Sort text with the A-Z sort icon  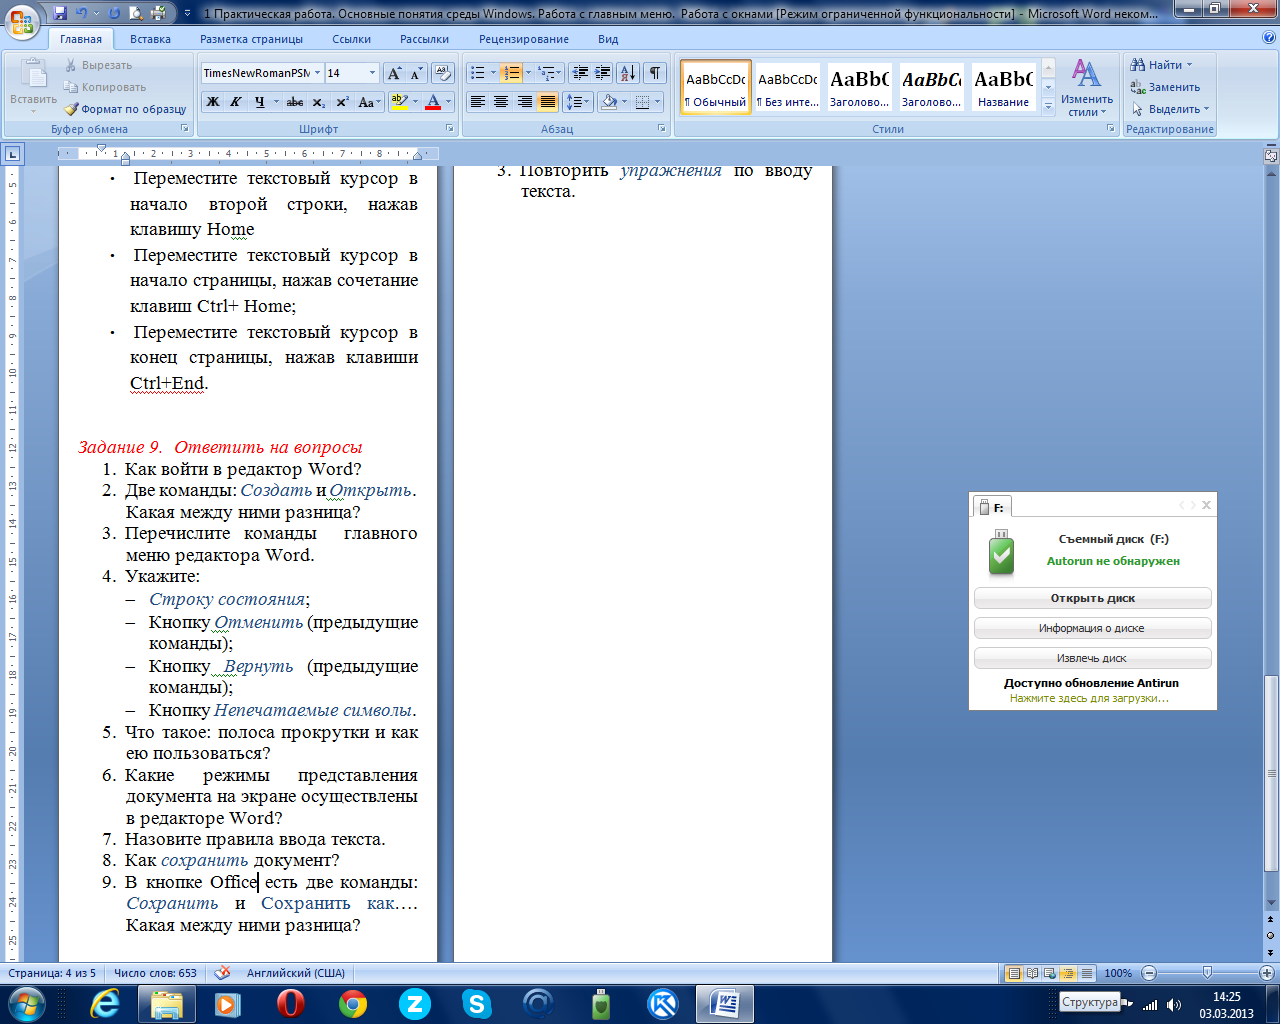tap(628, 73)
